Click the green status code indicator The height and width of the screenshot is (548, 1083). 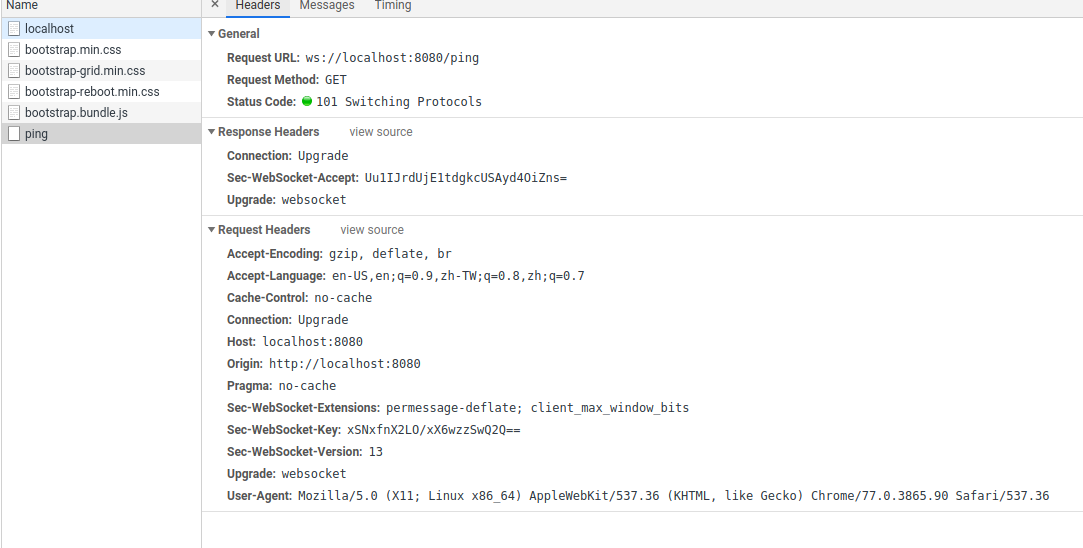coord(307,102)
